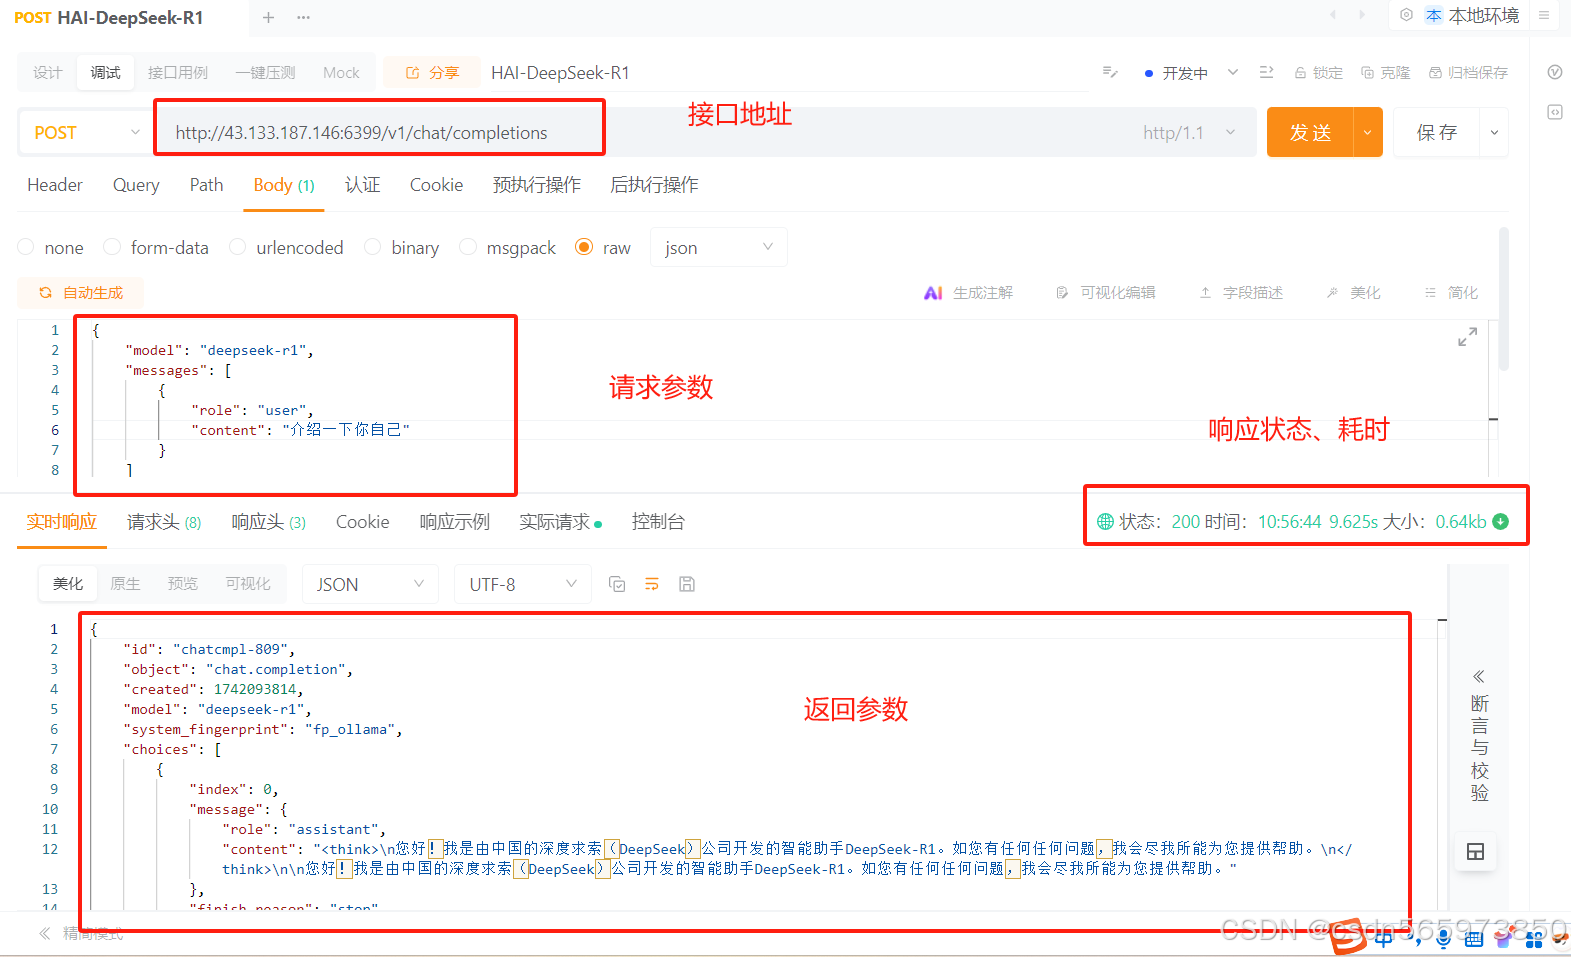Image resolution: width=1571 pixels, height=957 pixels.
Task: Clone the interface with 克隆
Action: pyautogui.click(x=1385, y=72)
